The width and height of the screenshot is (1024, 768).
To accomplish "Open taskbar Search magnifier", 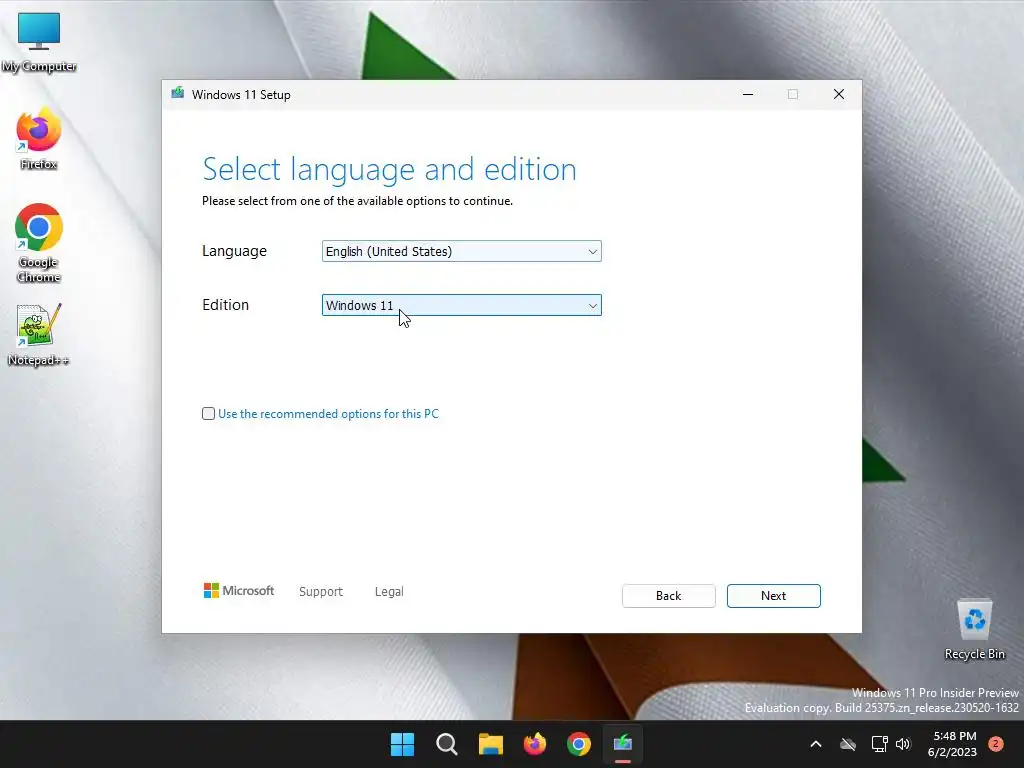I will [447, 744].
